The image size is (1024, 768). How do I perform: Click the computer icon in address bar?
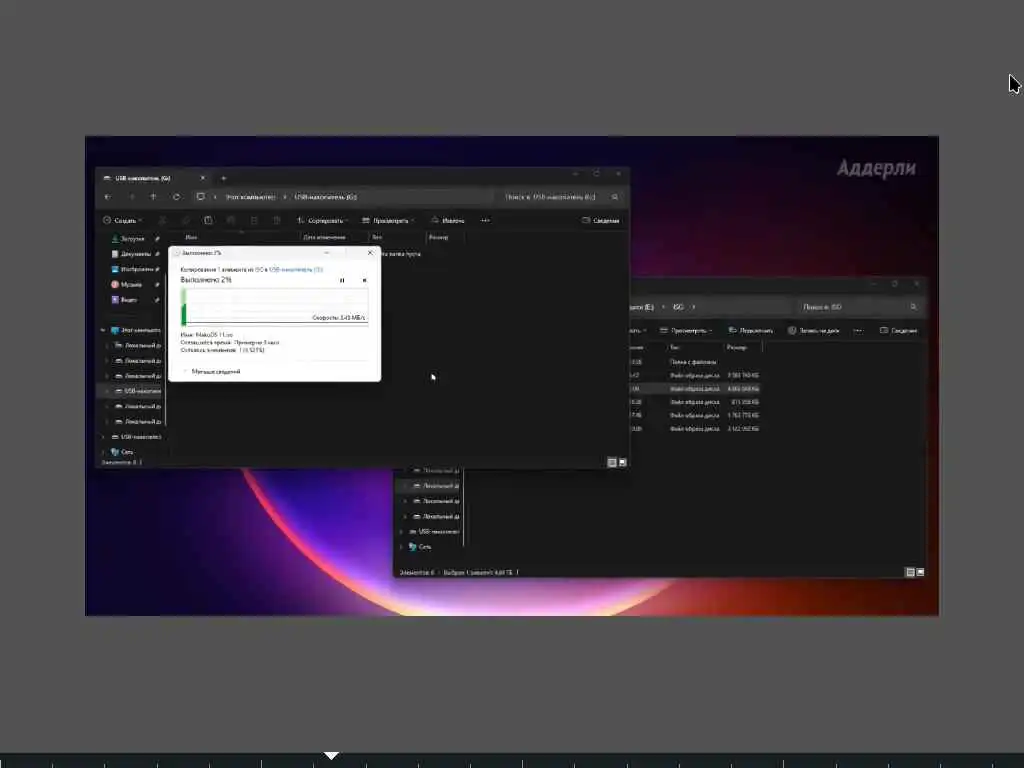(200, 197)
